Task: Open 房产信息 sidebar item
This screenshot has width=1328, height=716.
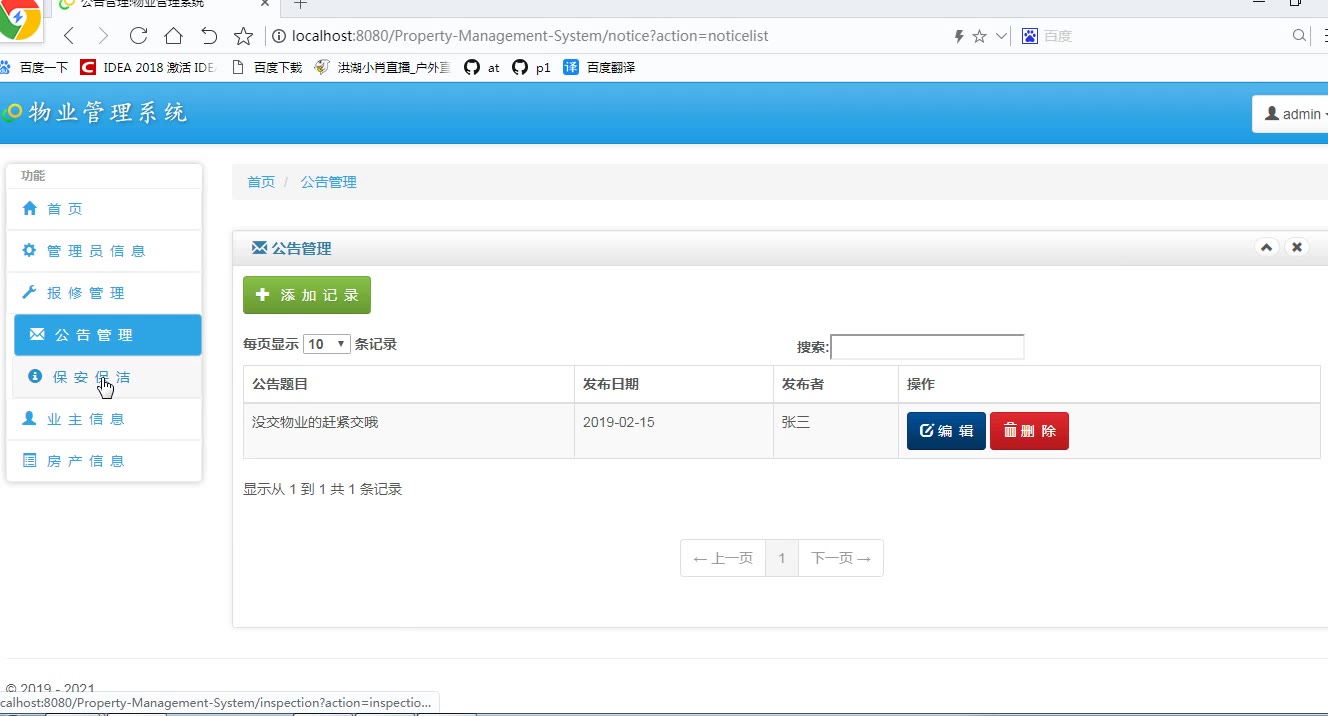Action: coord(104,461)
